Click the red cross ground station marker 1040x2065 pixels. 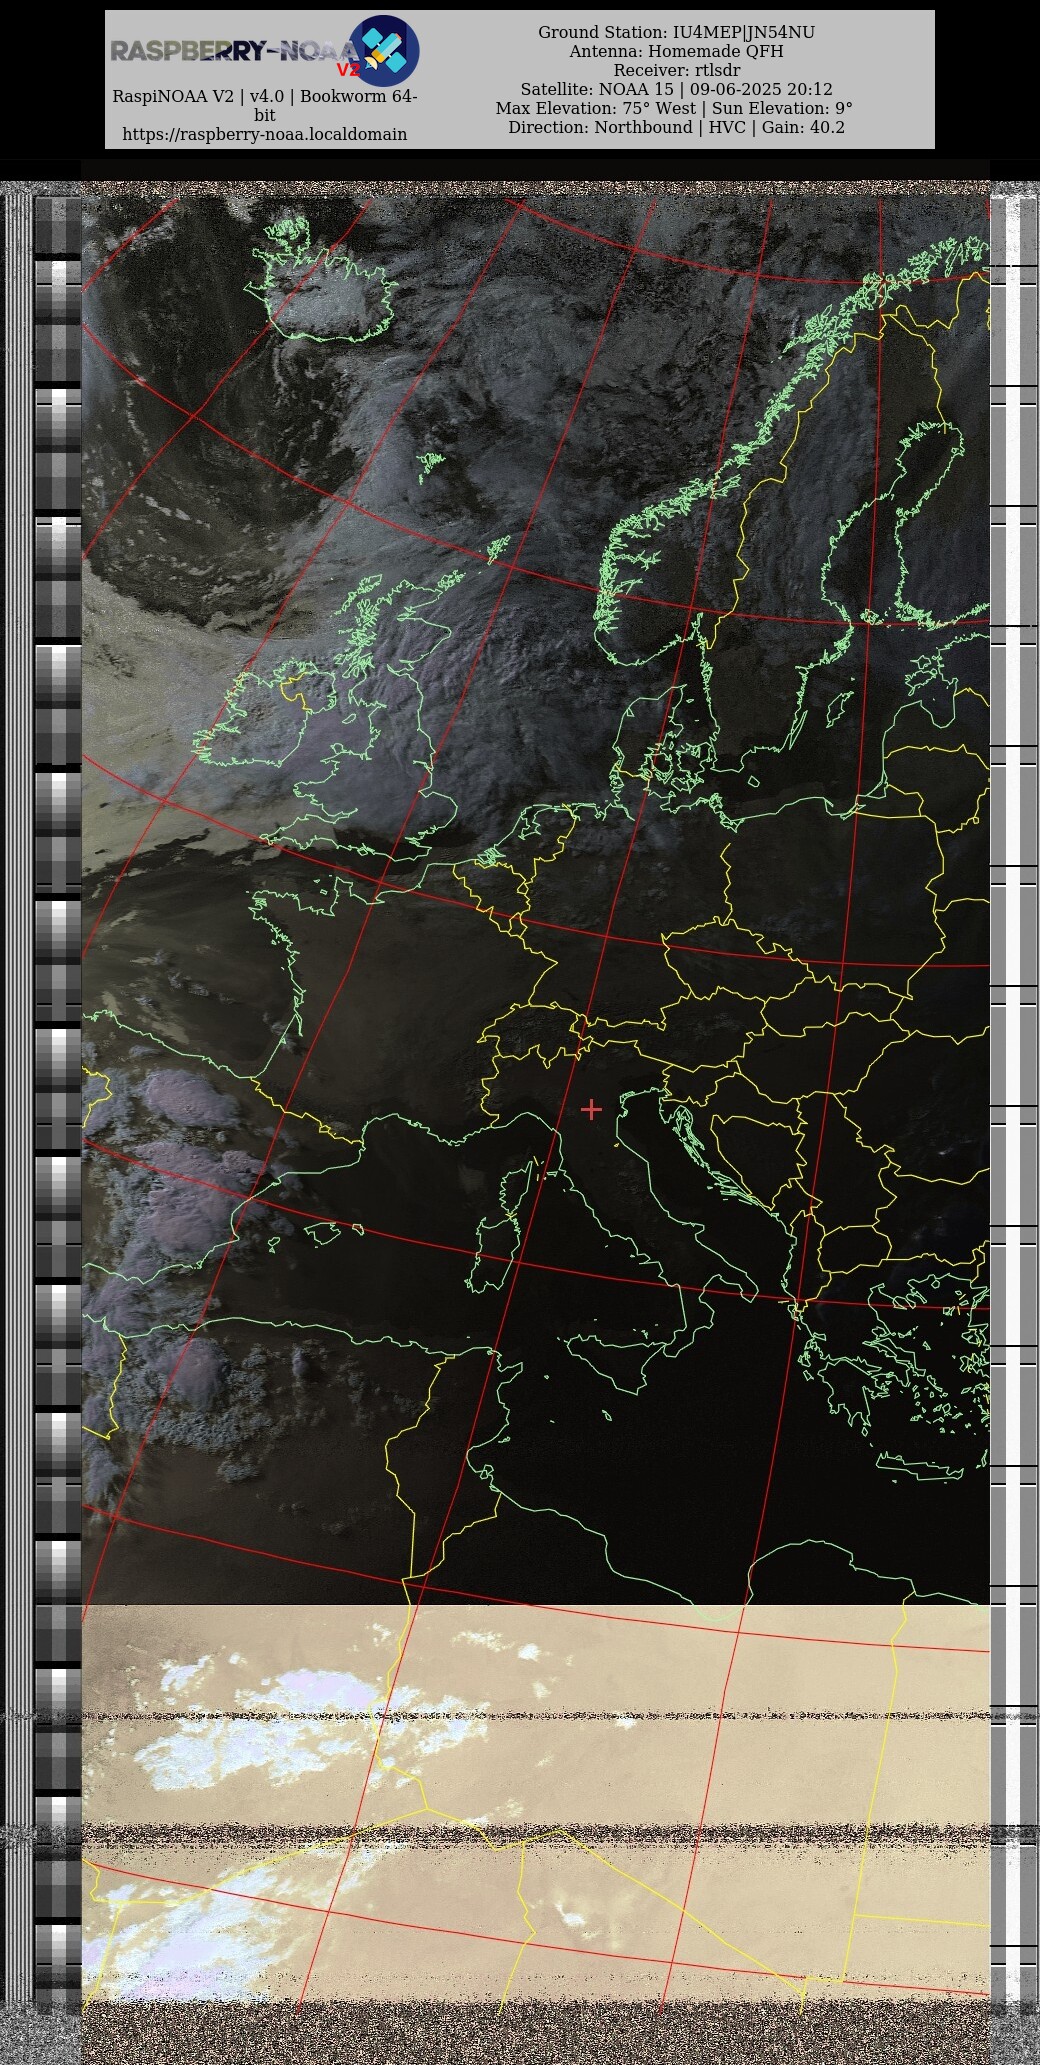tap(591, 1109)
